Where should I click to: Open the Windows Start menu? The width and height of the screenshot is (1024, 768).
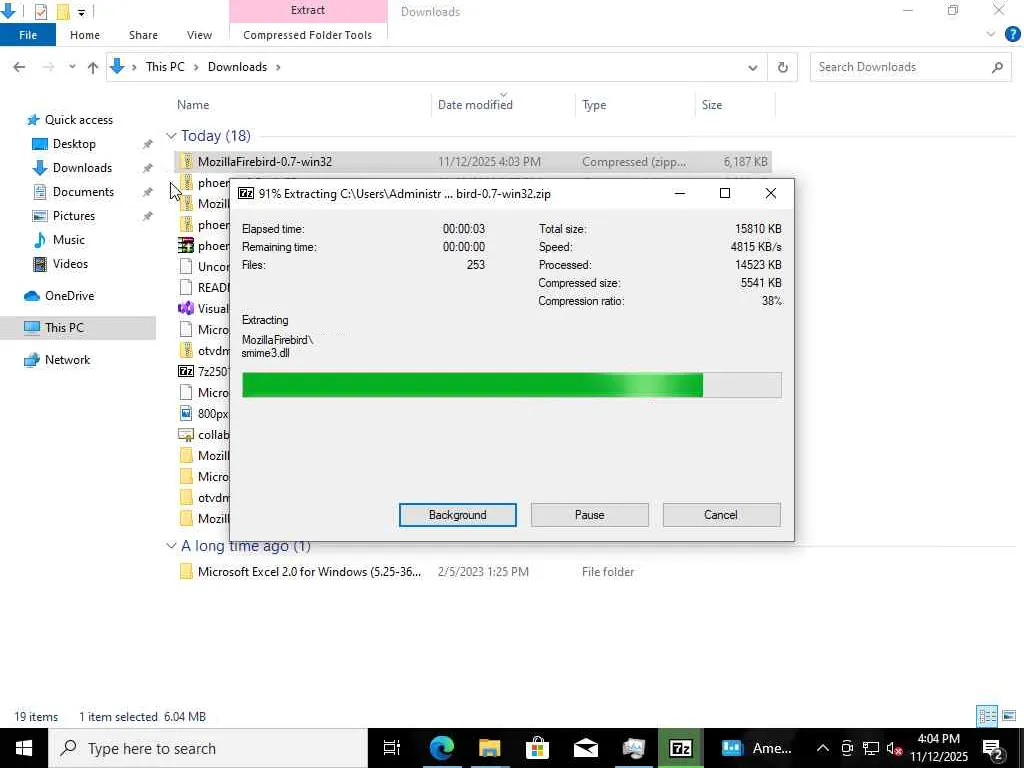click(24, 748)
